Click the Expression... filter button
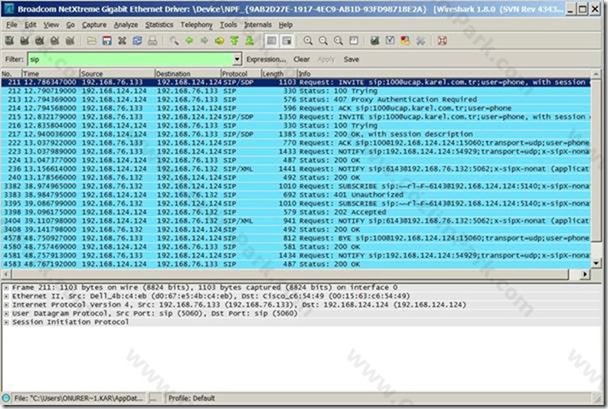 pos(266,59)
